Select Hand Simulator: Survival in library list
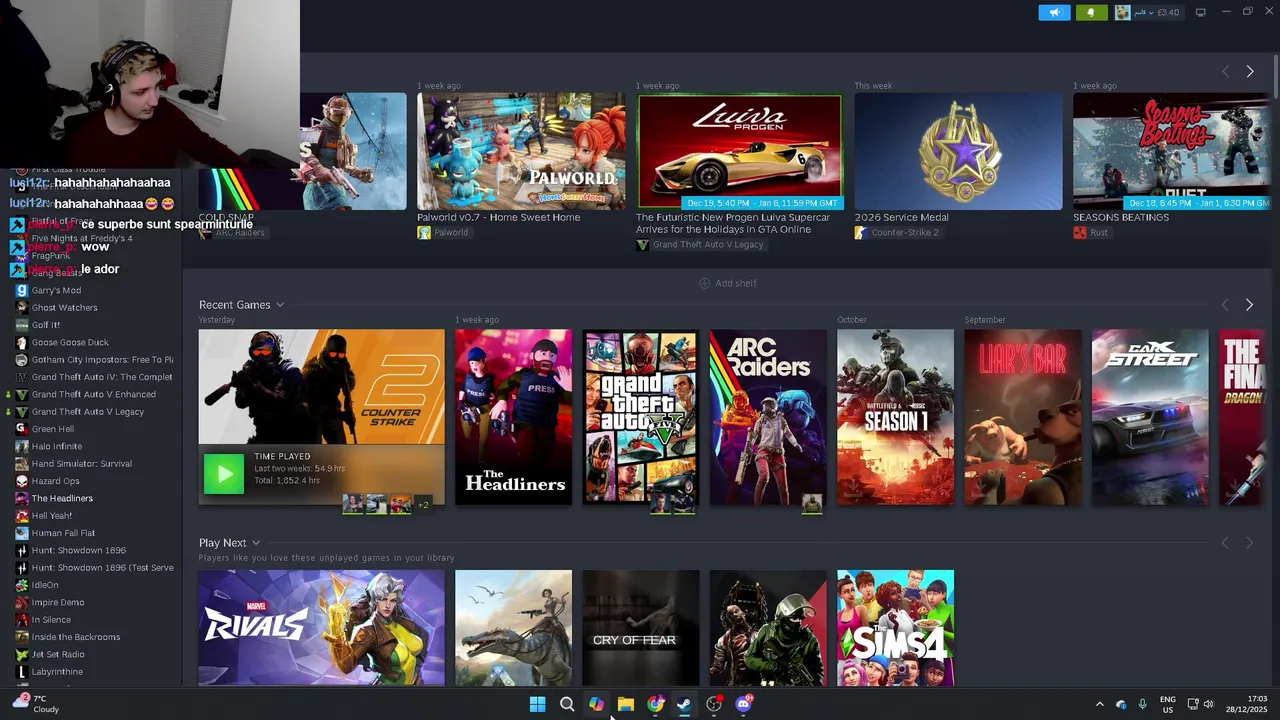The height and width of the screenshot is (720, 1280). click(82, 464)
